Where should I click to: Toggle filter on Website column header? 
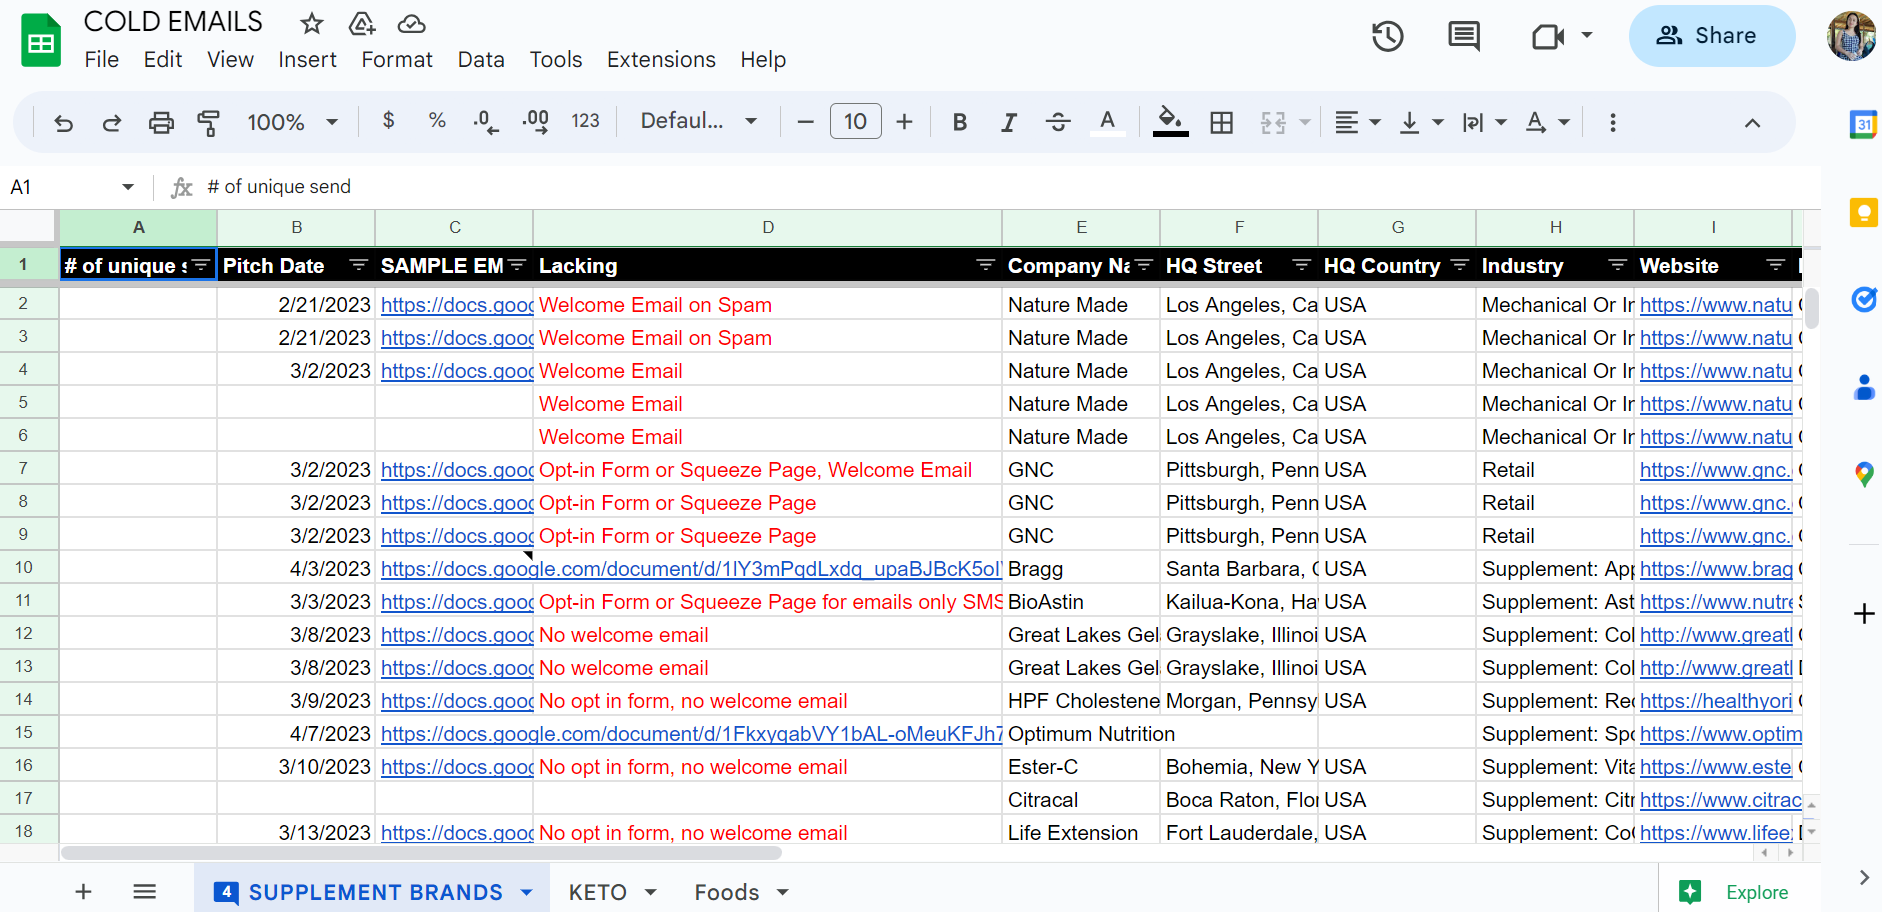coord(1775,265)
